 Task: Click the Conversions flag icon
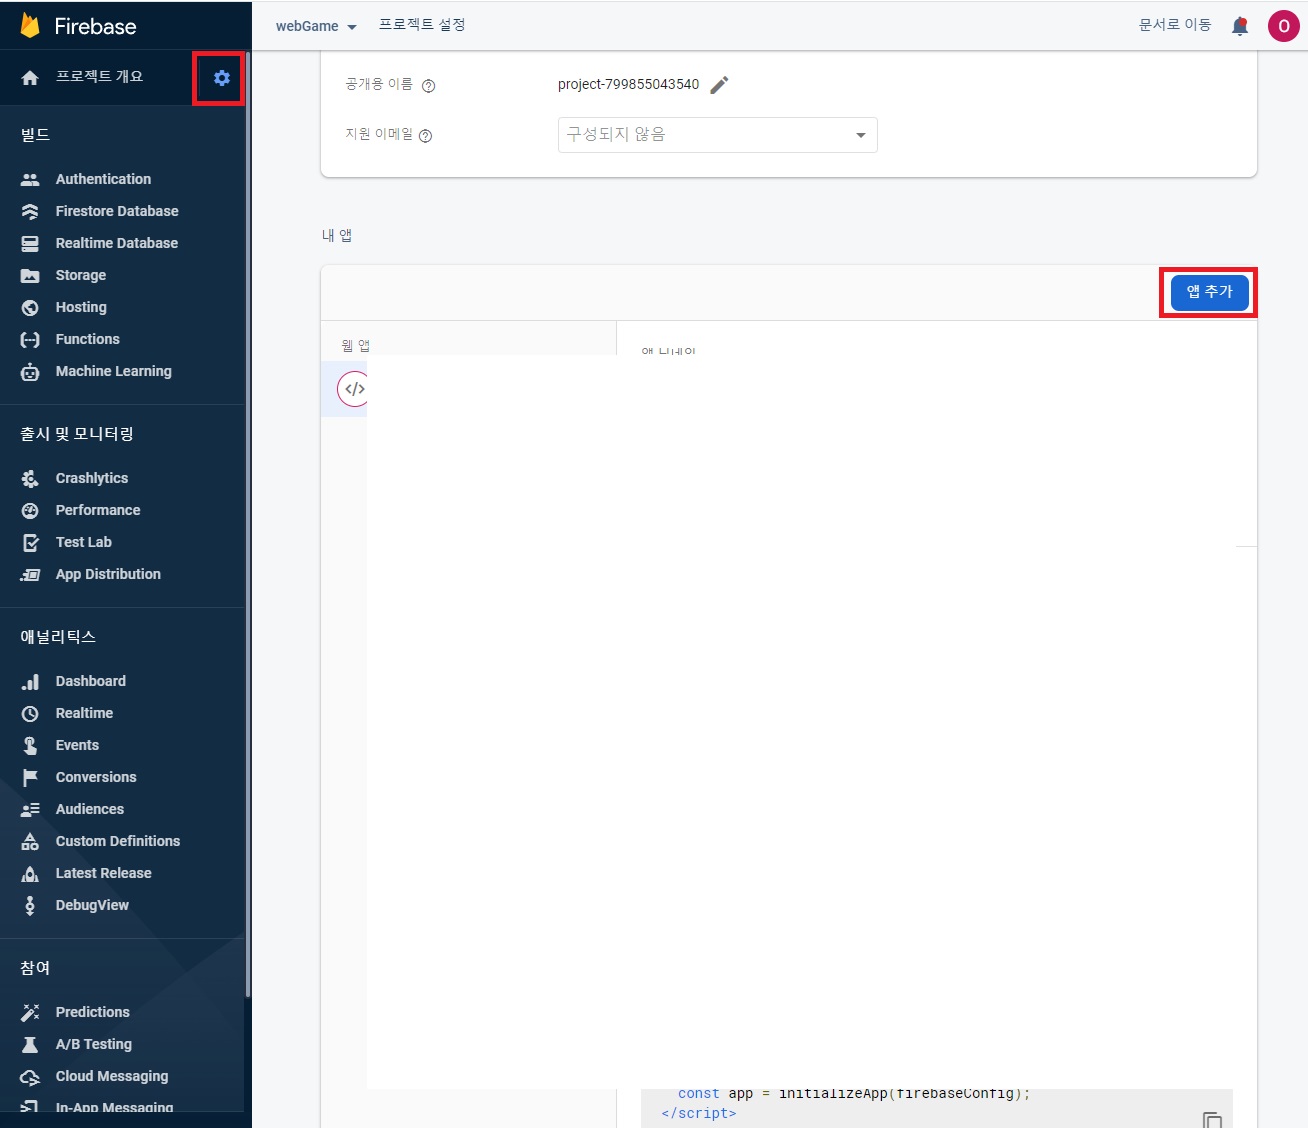(x=30, y=777)
